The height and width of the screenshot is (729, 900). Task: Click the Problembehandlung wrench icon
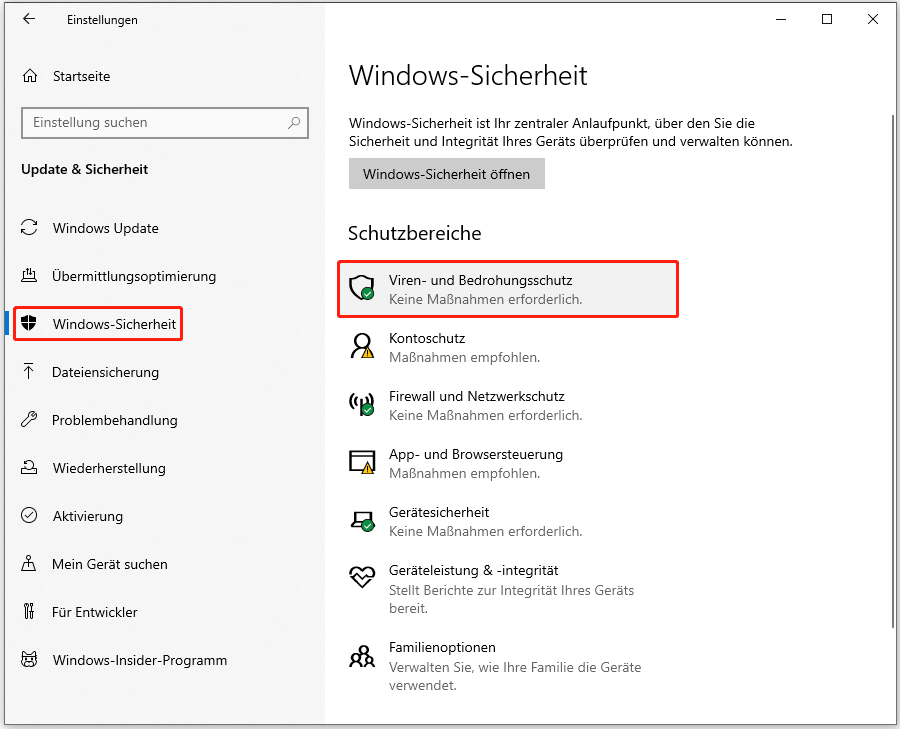pos(29,419)
